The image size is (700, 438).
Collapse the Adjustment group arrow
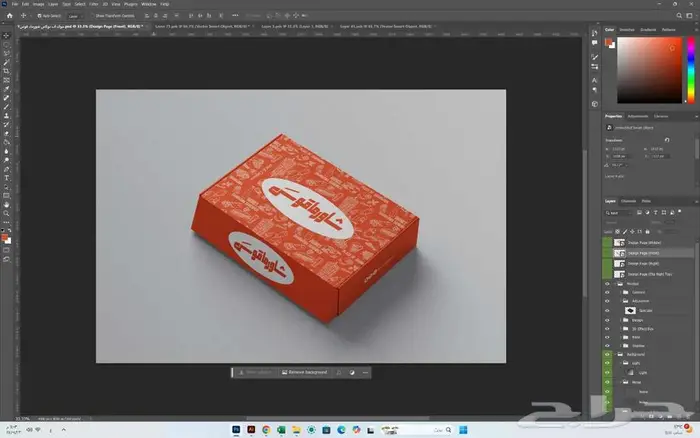(x=621, y=301)
